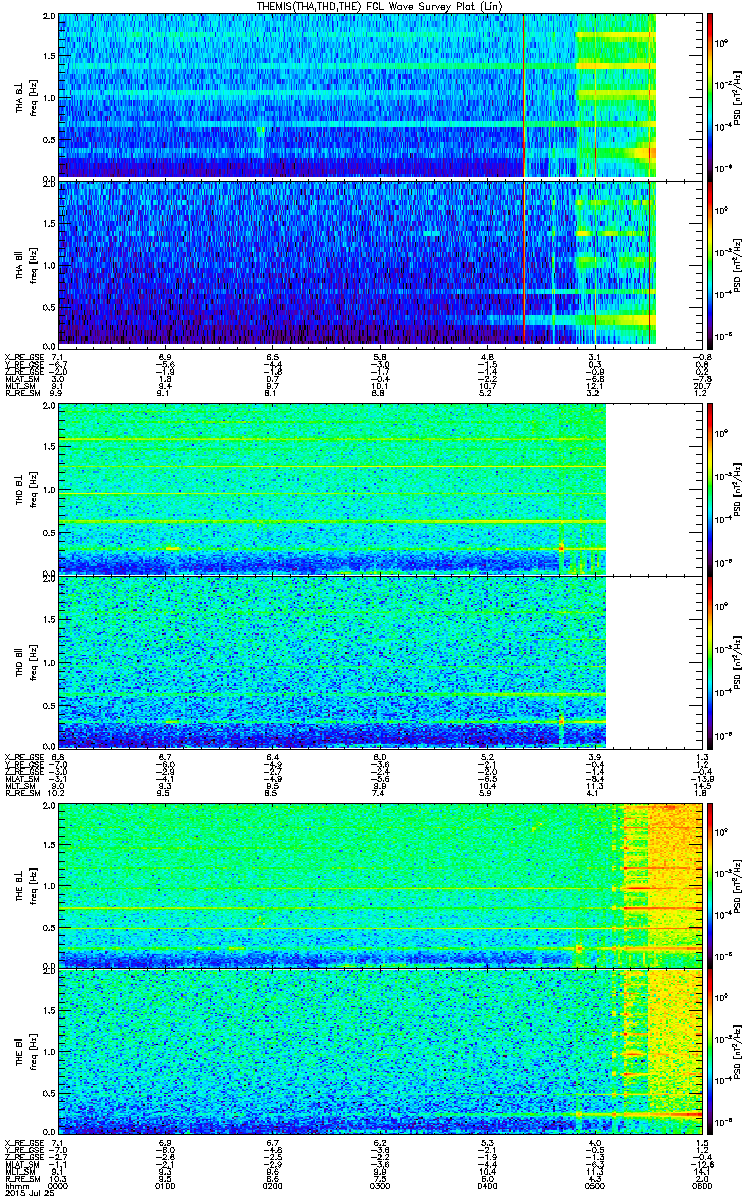Select the THA B-perpendicular spectrogram panel

coord(378,96)
